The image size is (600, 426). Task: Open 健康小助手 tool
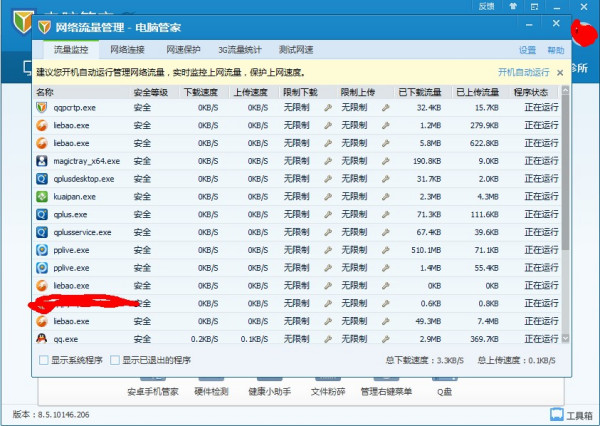pyautogui.click(x=270, y=392)
